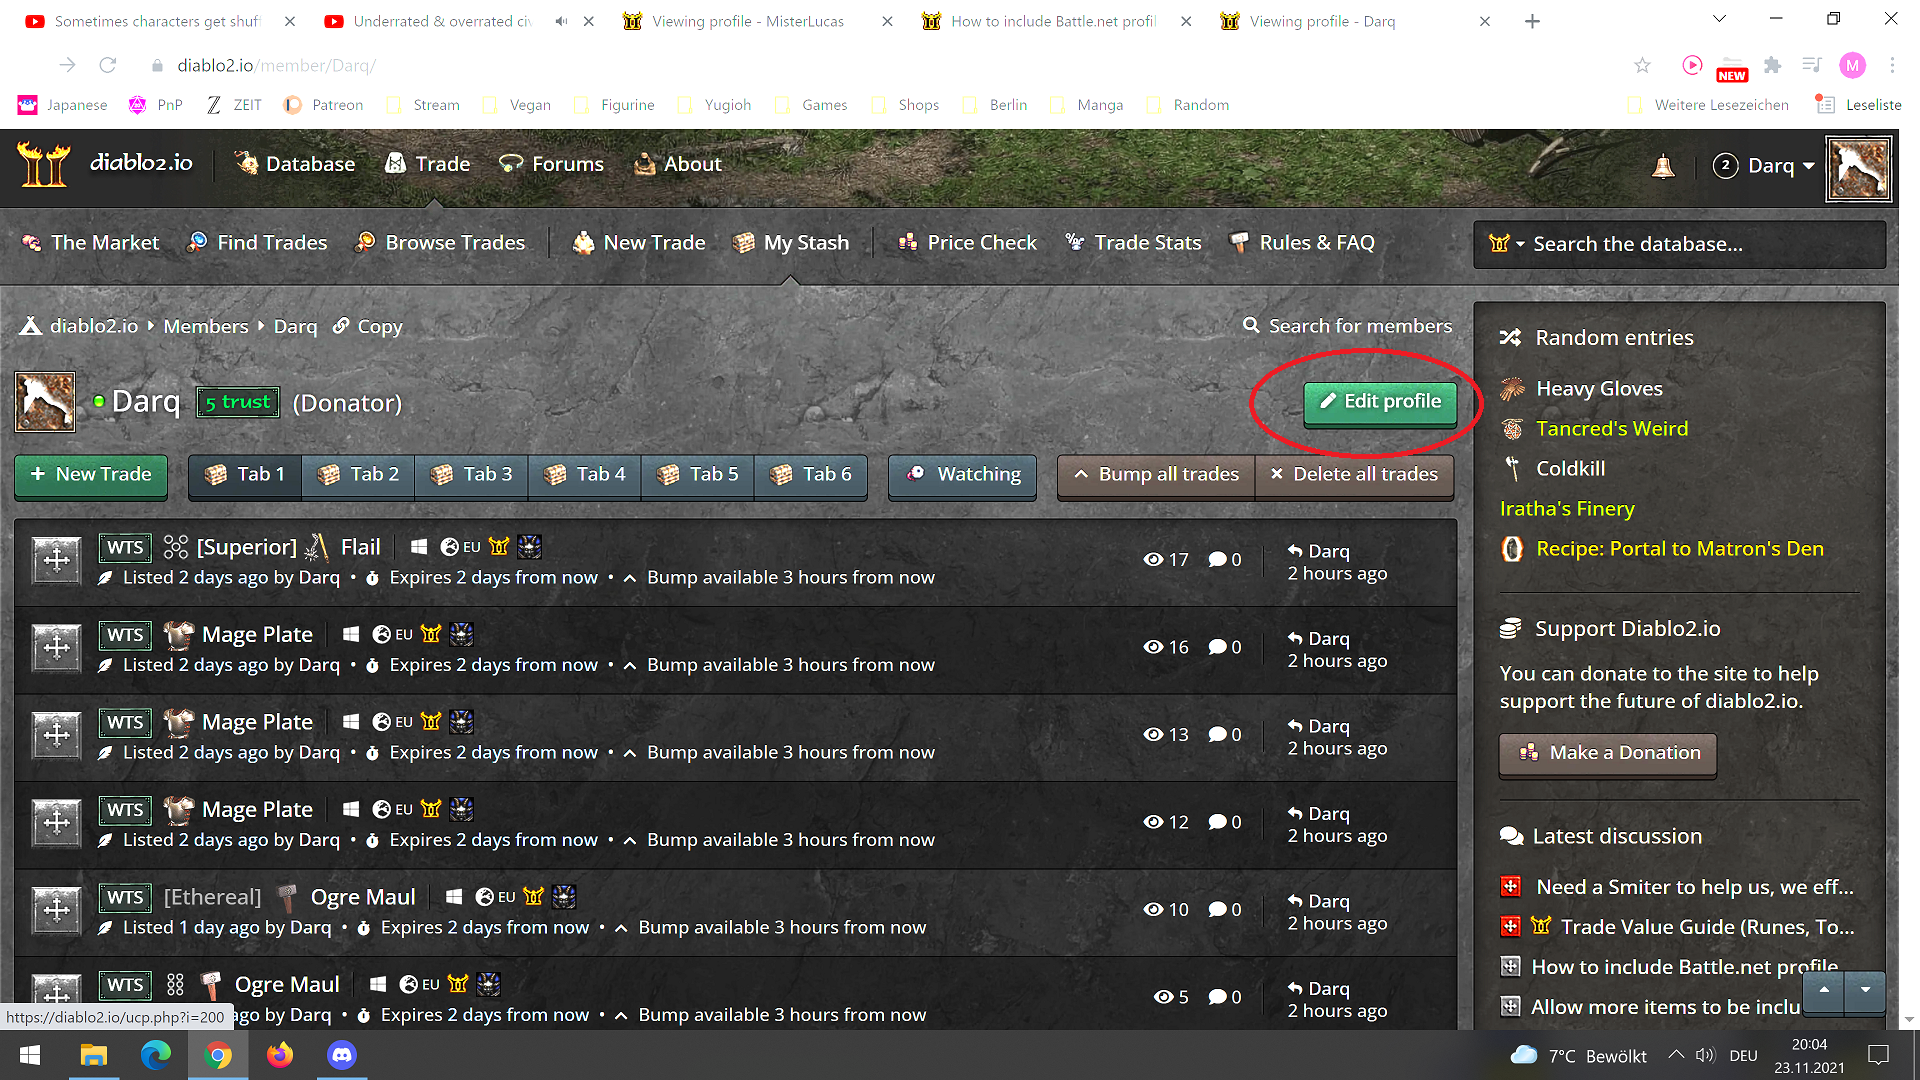Viewport: 1920px width, 1080px height.
Task: Open Iratha's Finery entry
Action: click(1567, 509)
